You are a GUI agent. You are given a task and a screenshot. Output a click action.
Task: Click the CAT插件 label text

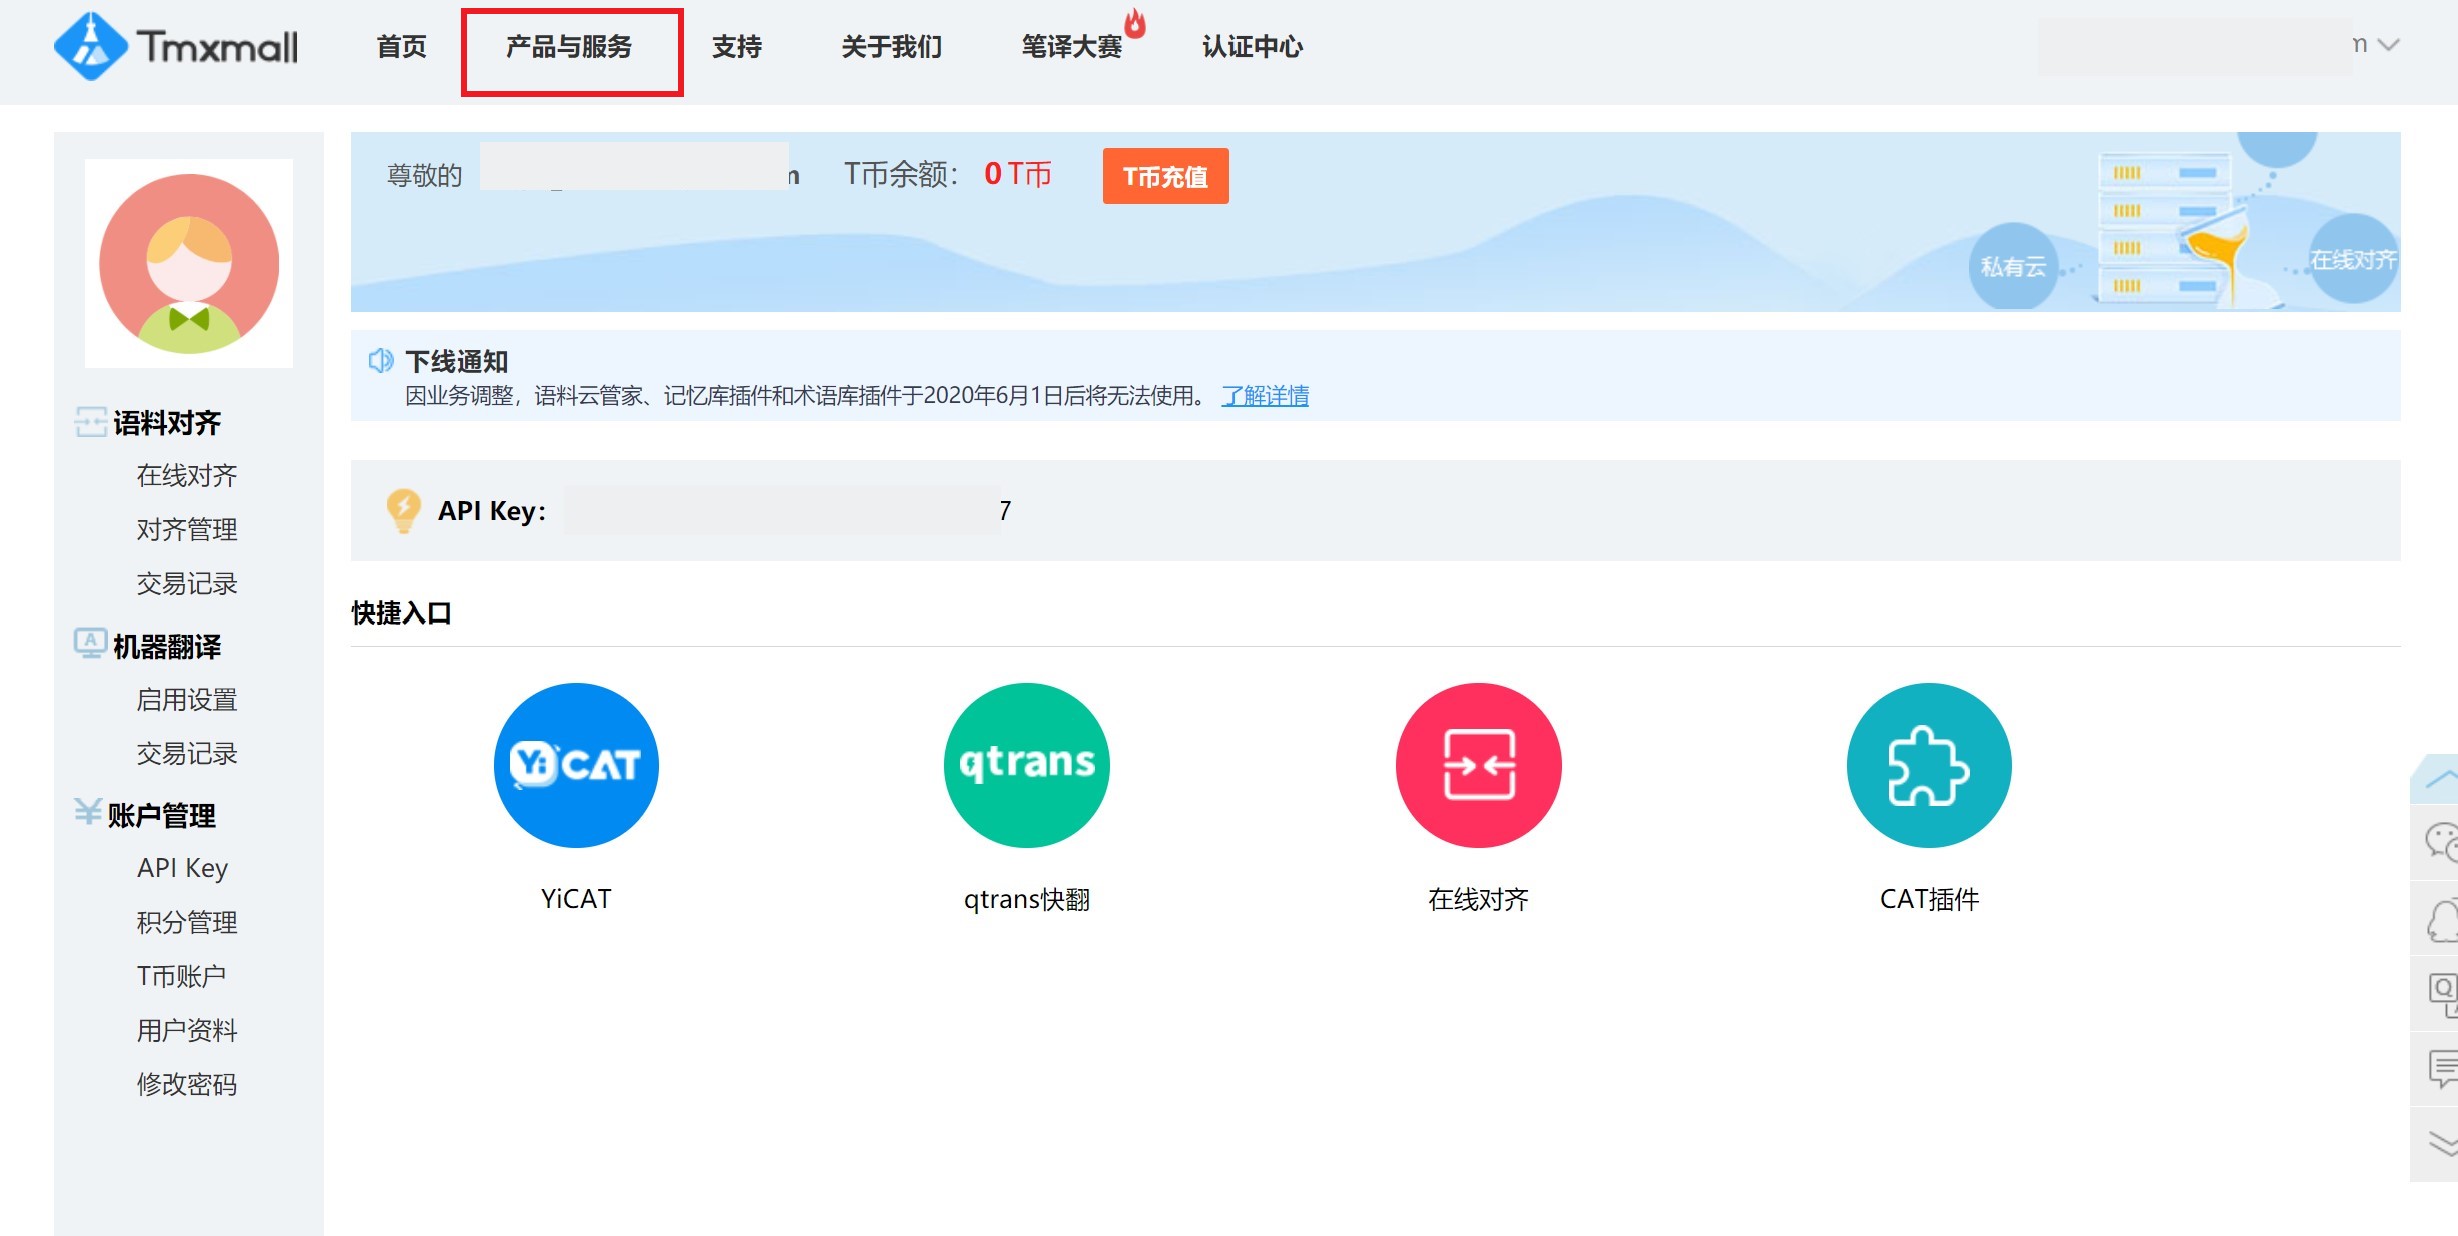tap(1929, 899)
